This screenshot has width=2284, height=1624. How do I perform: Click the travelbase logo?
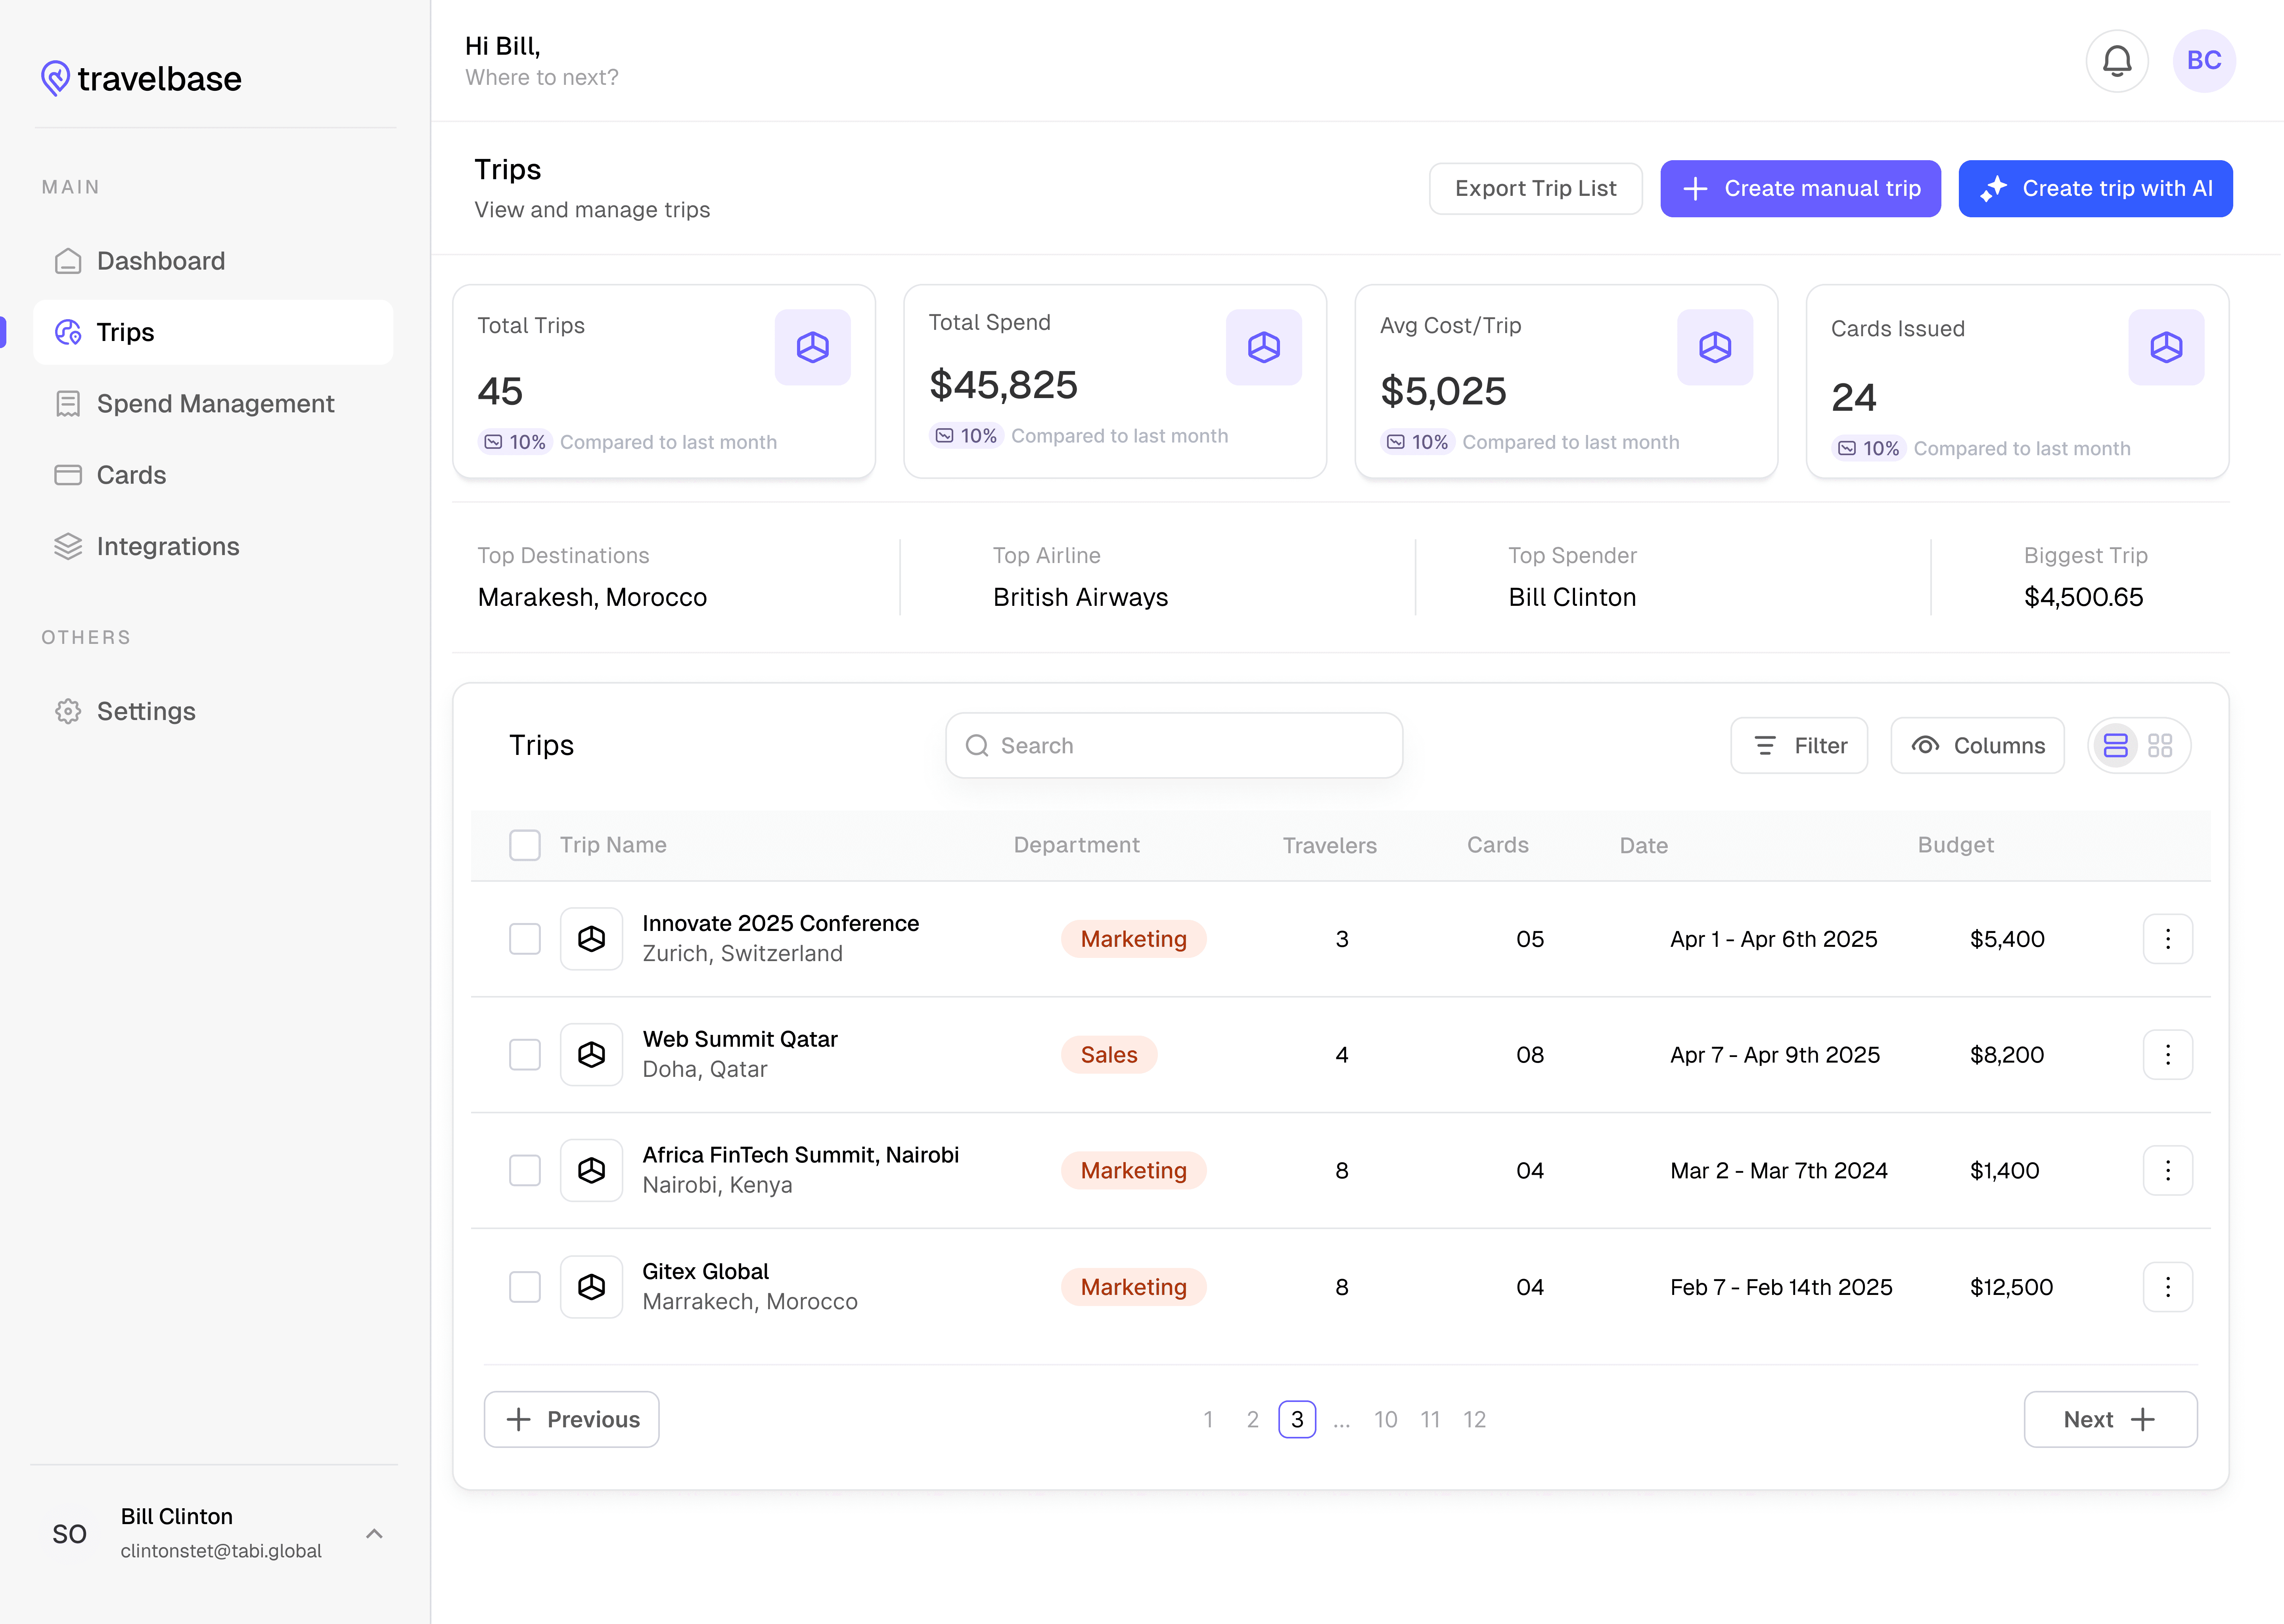(x=142, y=78)
